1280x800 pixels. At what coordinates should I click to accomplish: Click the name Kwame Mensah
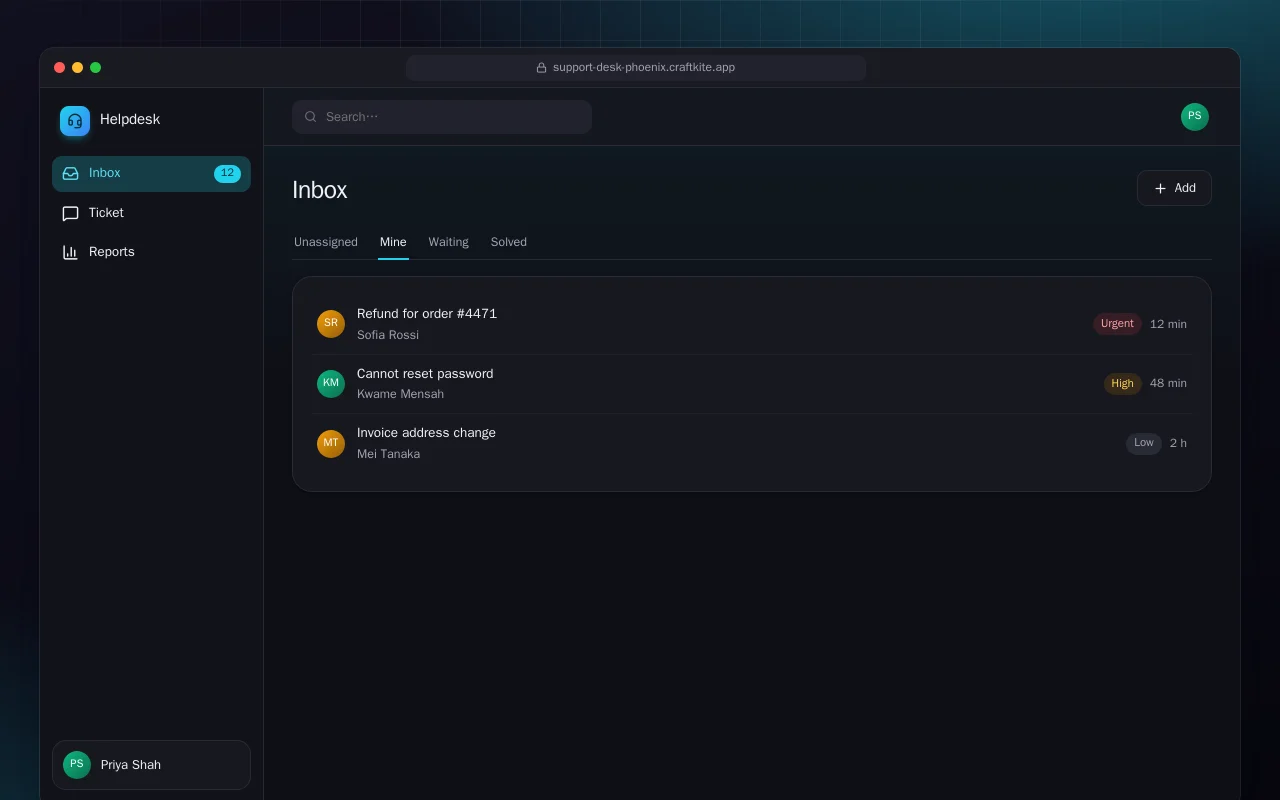(x=400, y=394)
